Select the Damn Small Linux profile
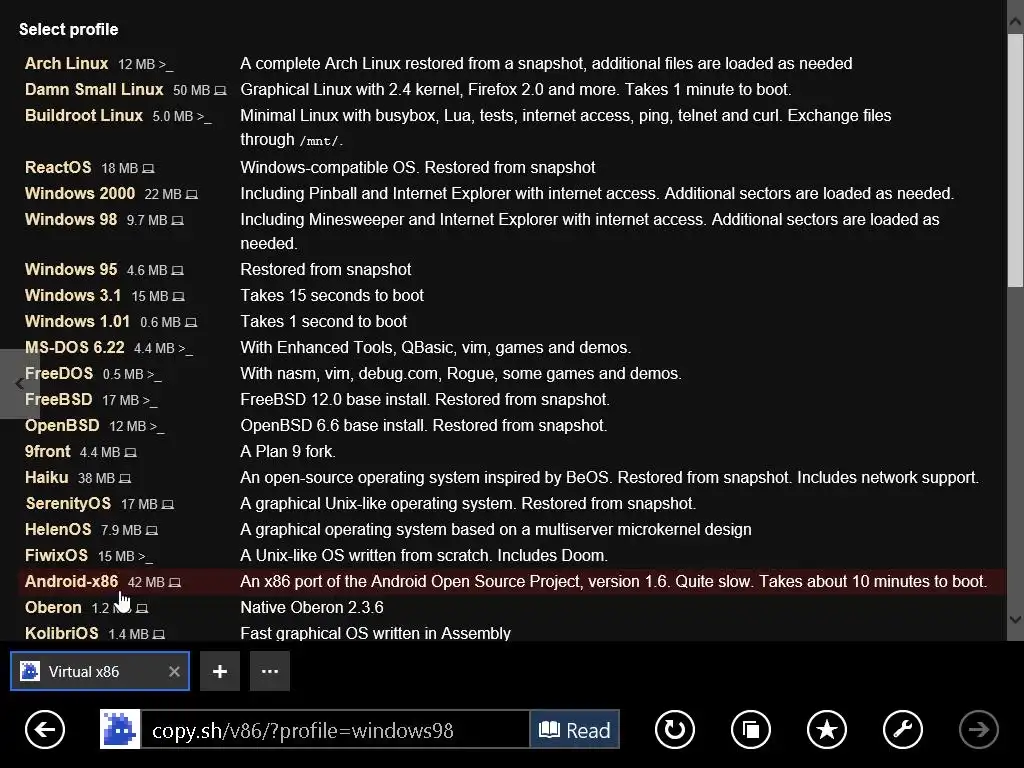1024x768 pixels. [x=94, y=89]
